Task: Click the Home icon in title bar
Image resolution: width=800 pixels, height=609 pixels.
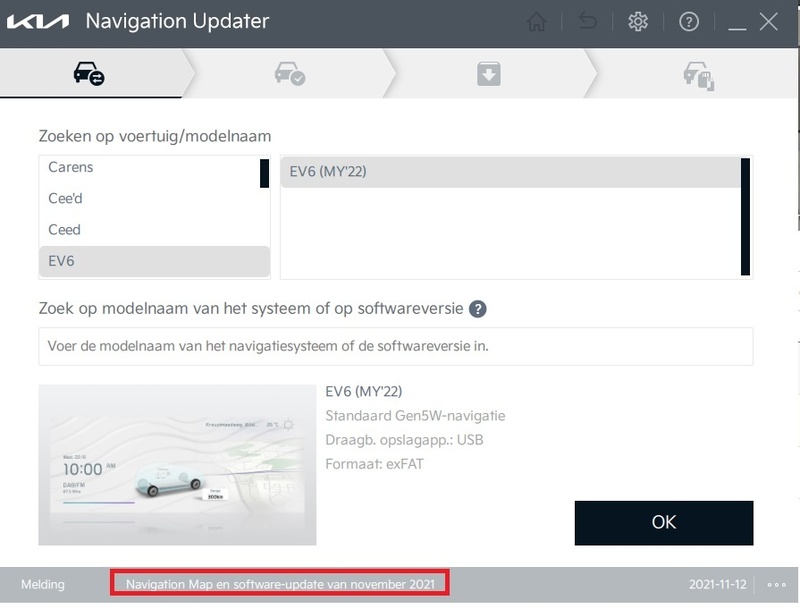Action: pos(536,22)
